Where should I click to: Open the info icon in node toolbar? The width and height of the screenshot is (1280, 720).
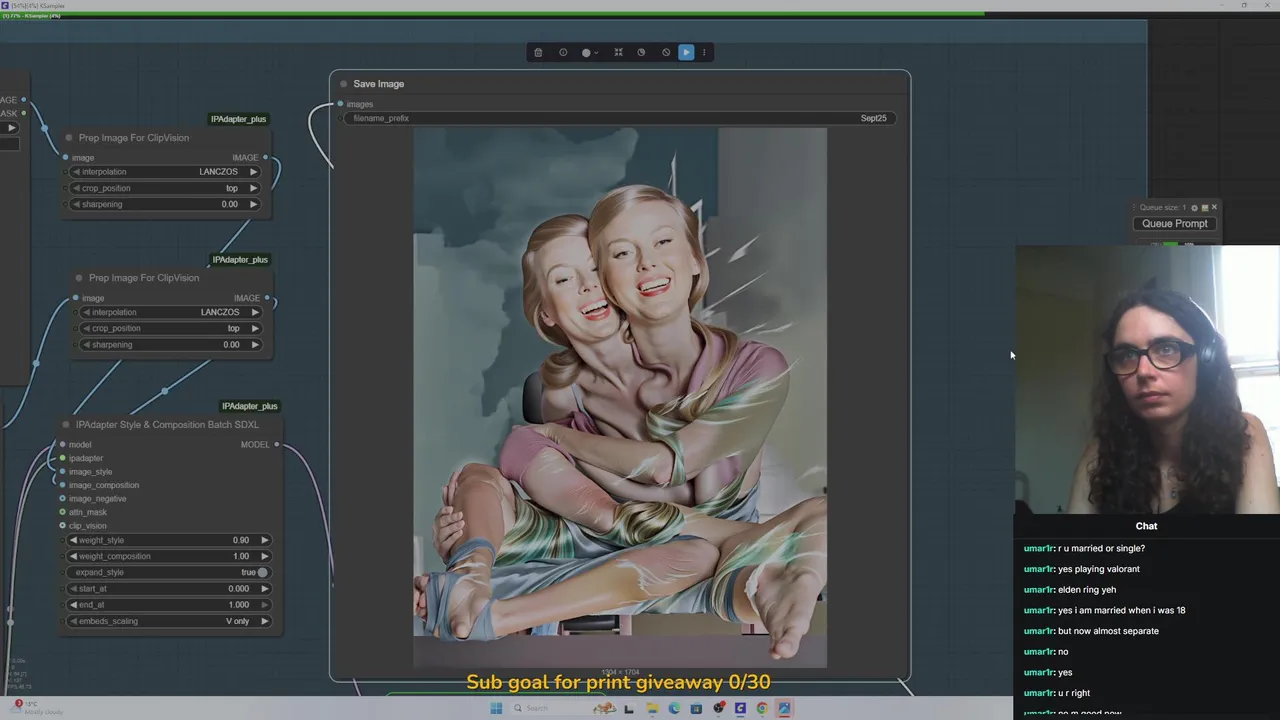click(563, 53)
